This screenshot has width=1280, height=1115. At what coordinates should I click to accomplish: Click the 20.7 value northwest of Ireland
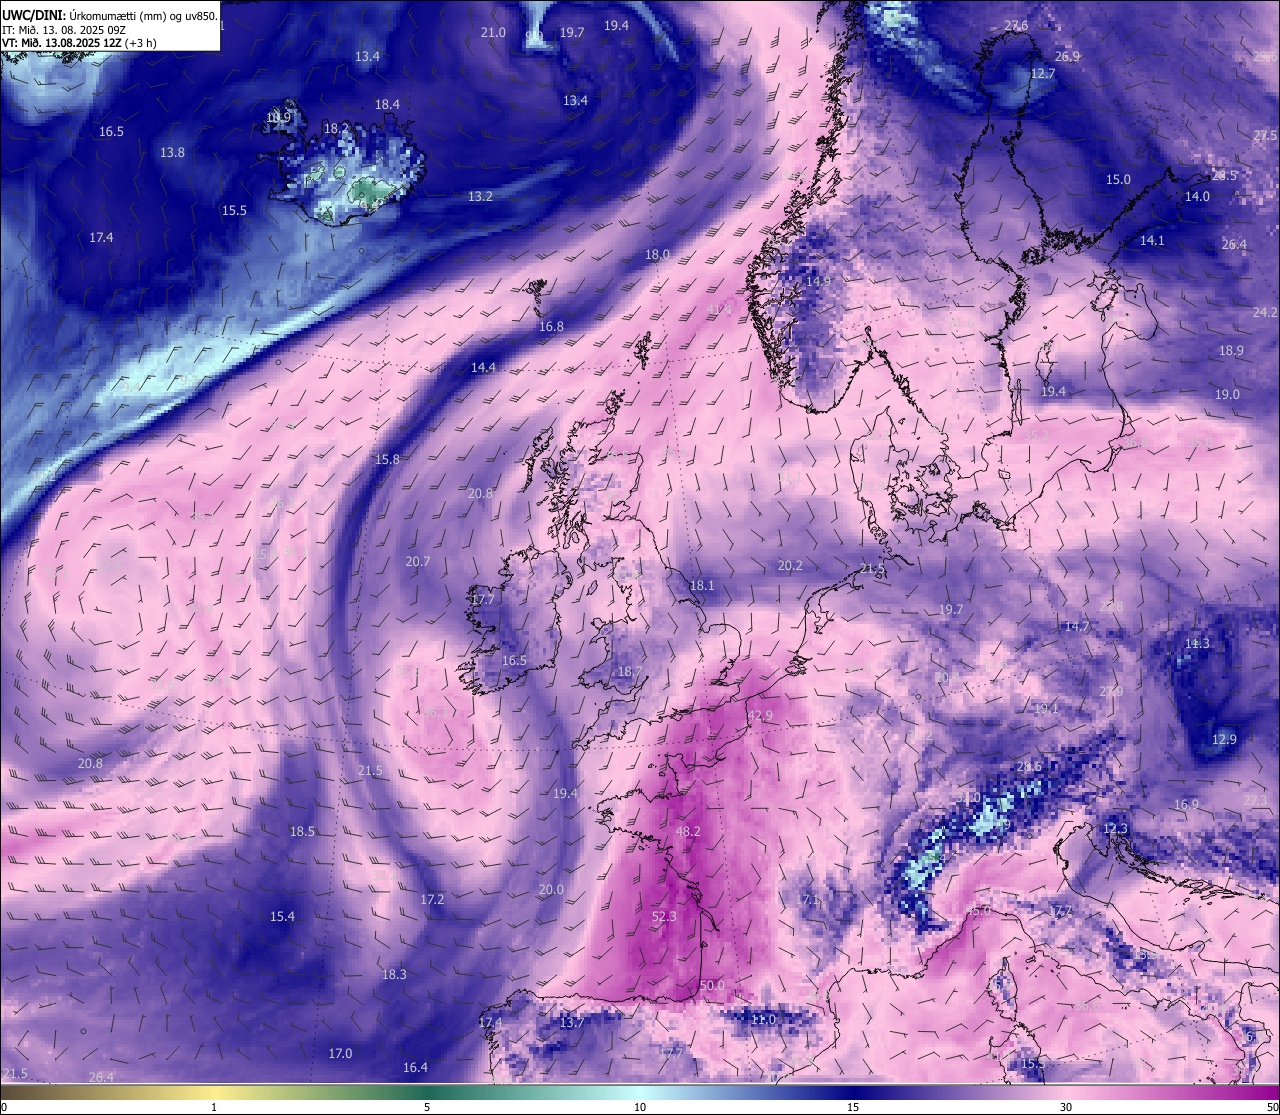coord(417,561)
